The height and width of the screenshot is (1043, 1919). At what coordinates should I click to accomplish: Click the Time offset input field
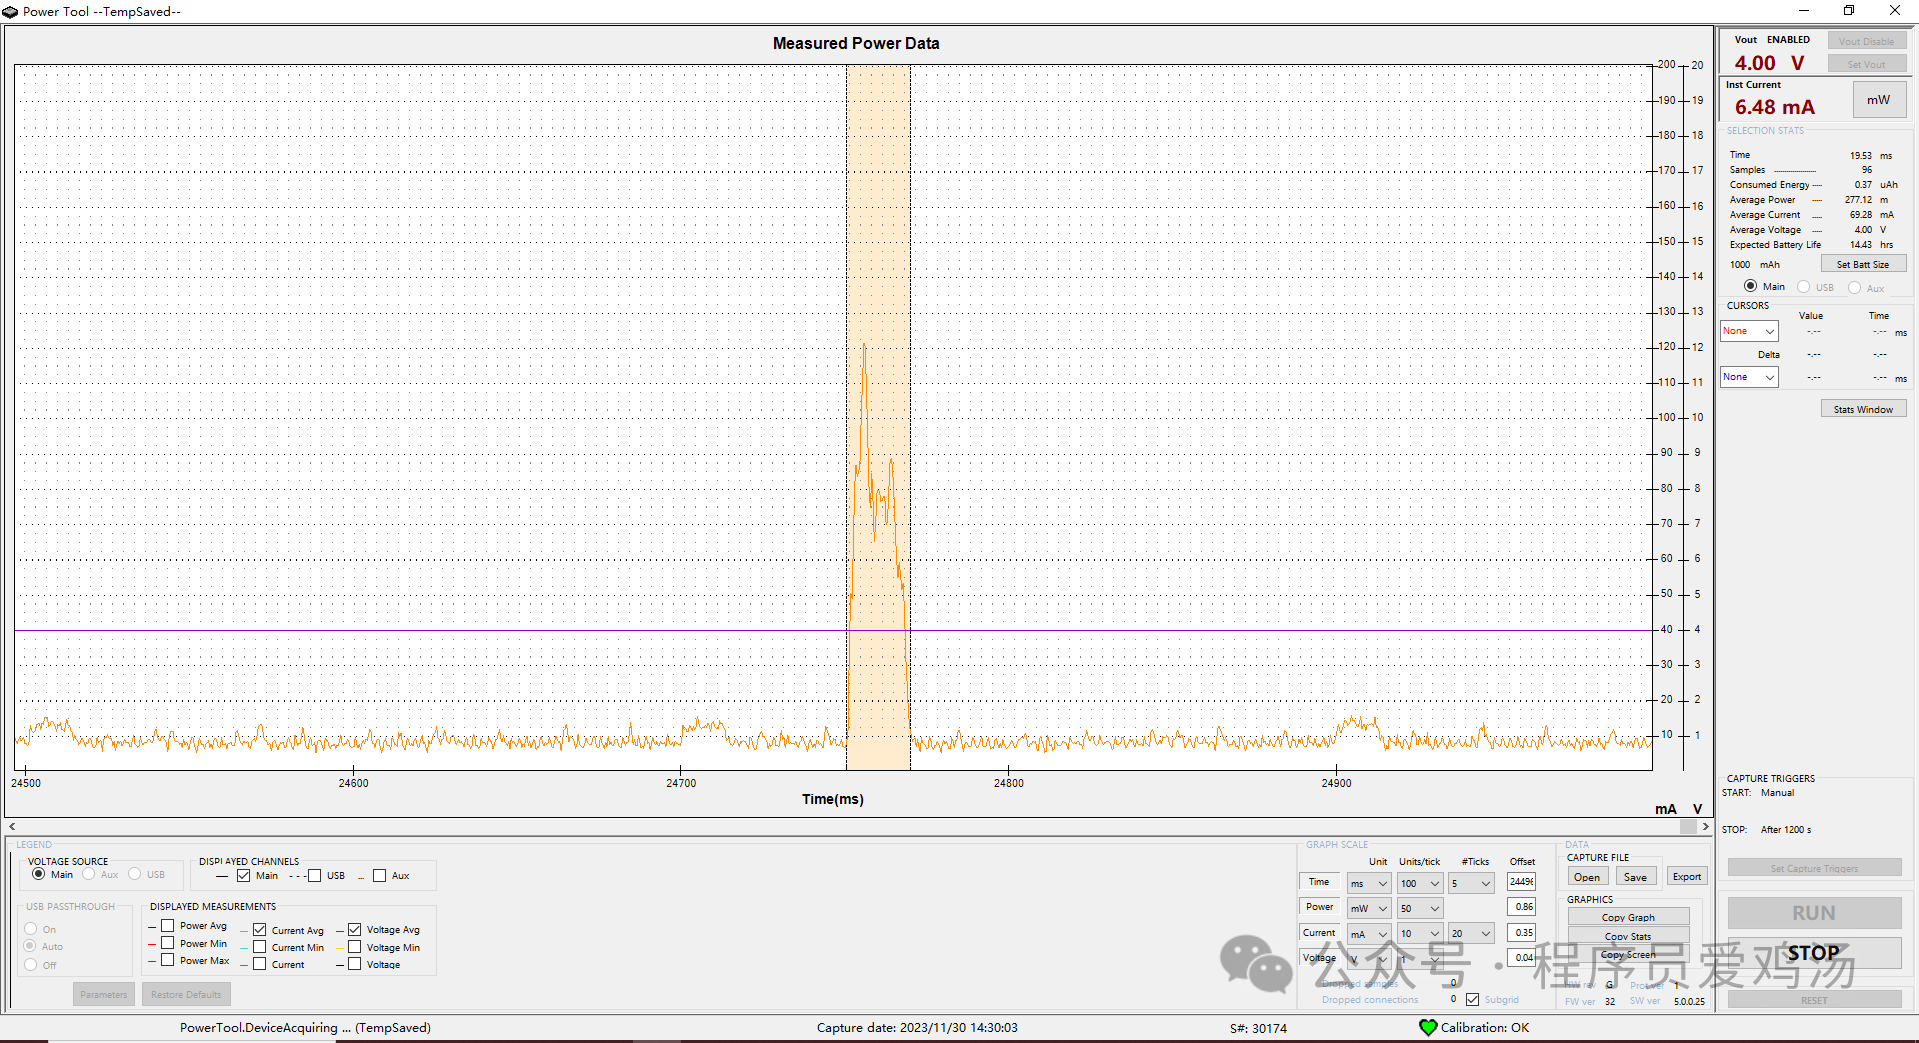point(1521,882)
